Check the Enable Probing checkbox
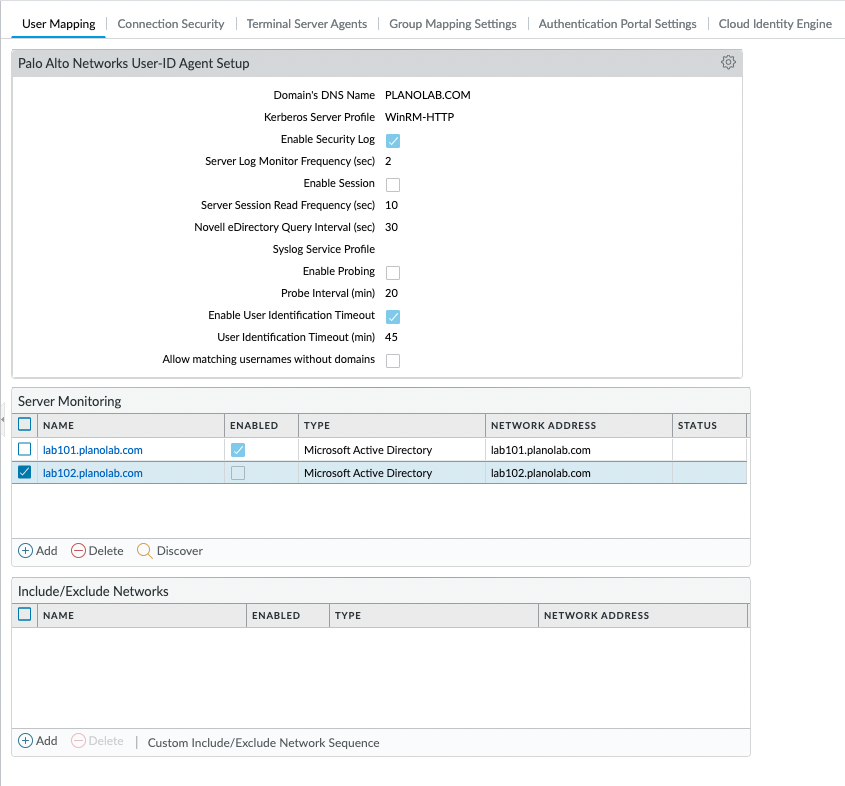Screen dimensions: 845x786 [393, 272]
